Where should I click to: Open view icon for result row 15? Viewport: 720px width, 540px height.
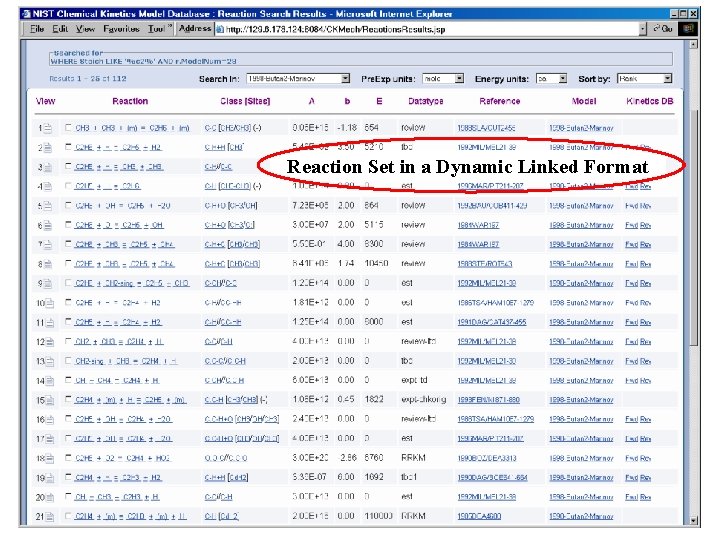tap(50, 400)
